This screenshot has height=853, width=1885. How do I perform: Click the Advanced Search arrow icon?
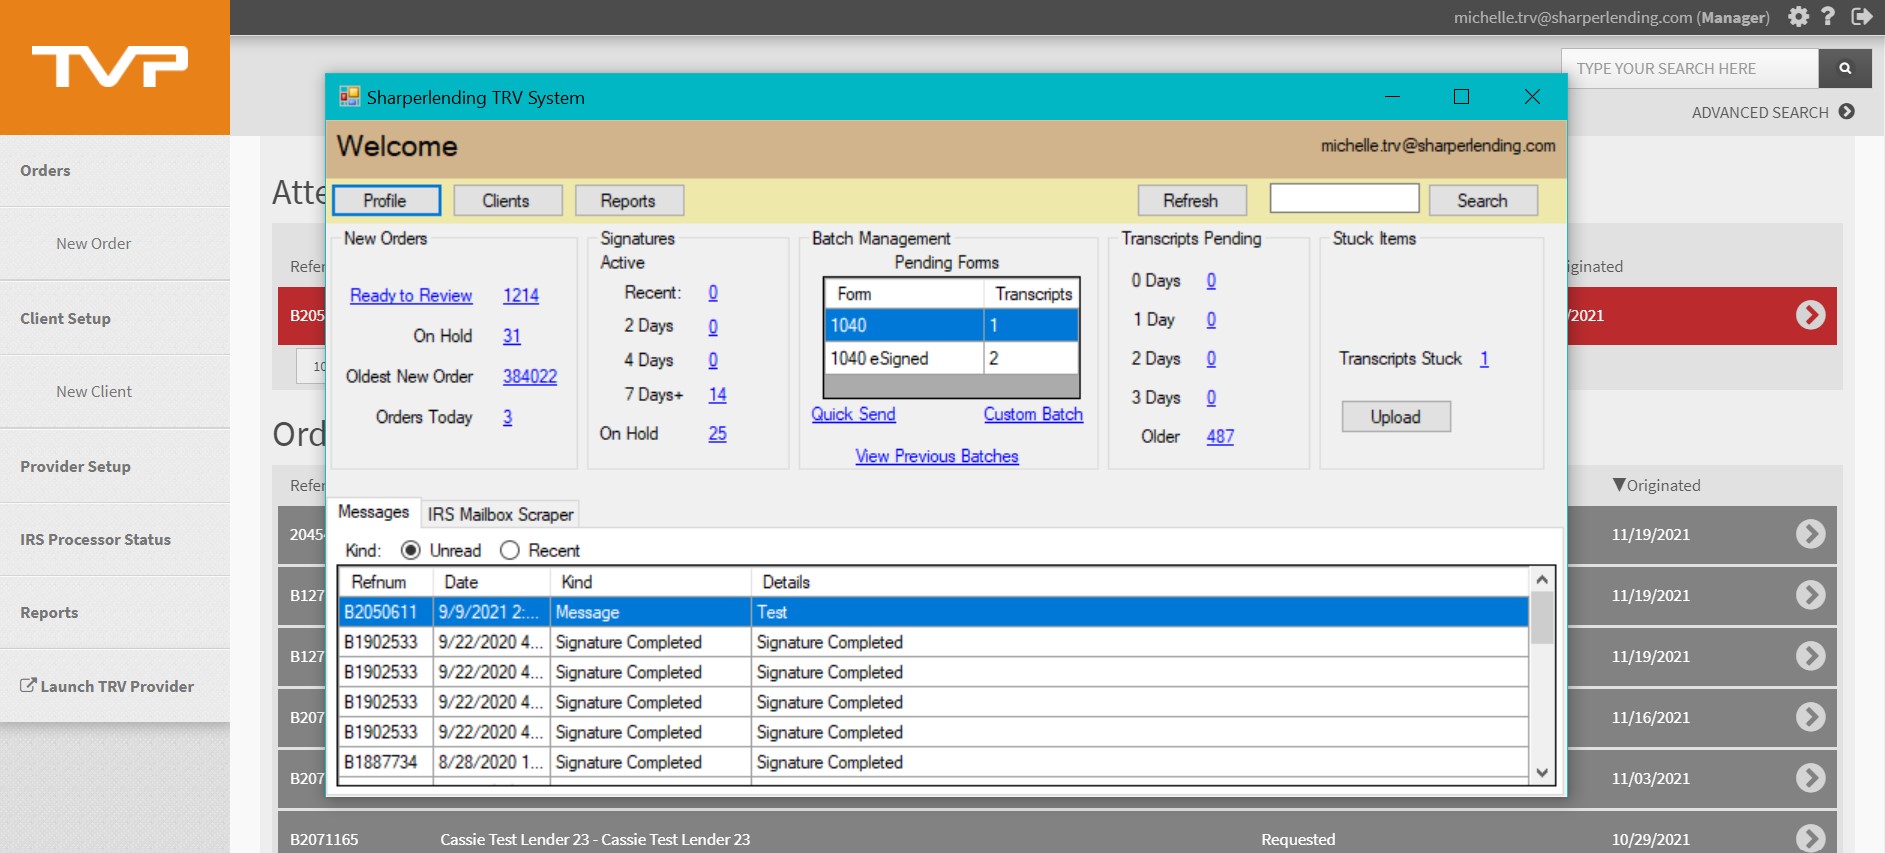pyautogui.click(x=1846, y=112)
